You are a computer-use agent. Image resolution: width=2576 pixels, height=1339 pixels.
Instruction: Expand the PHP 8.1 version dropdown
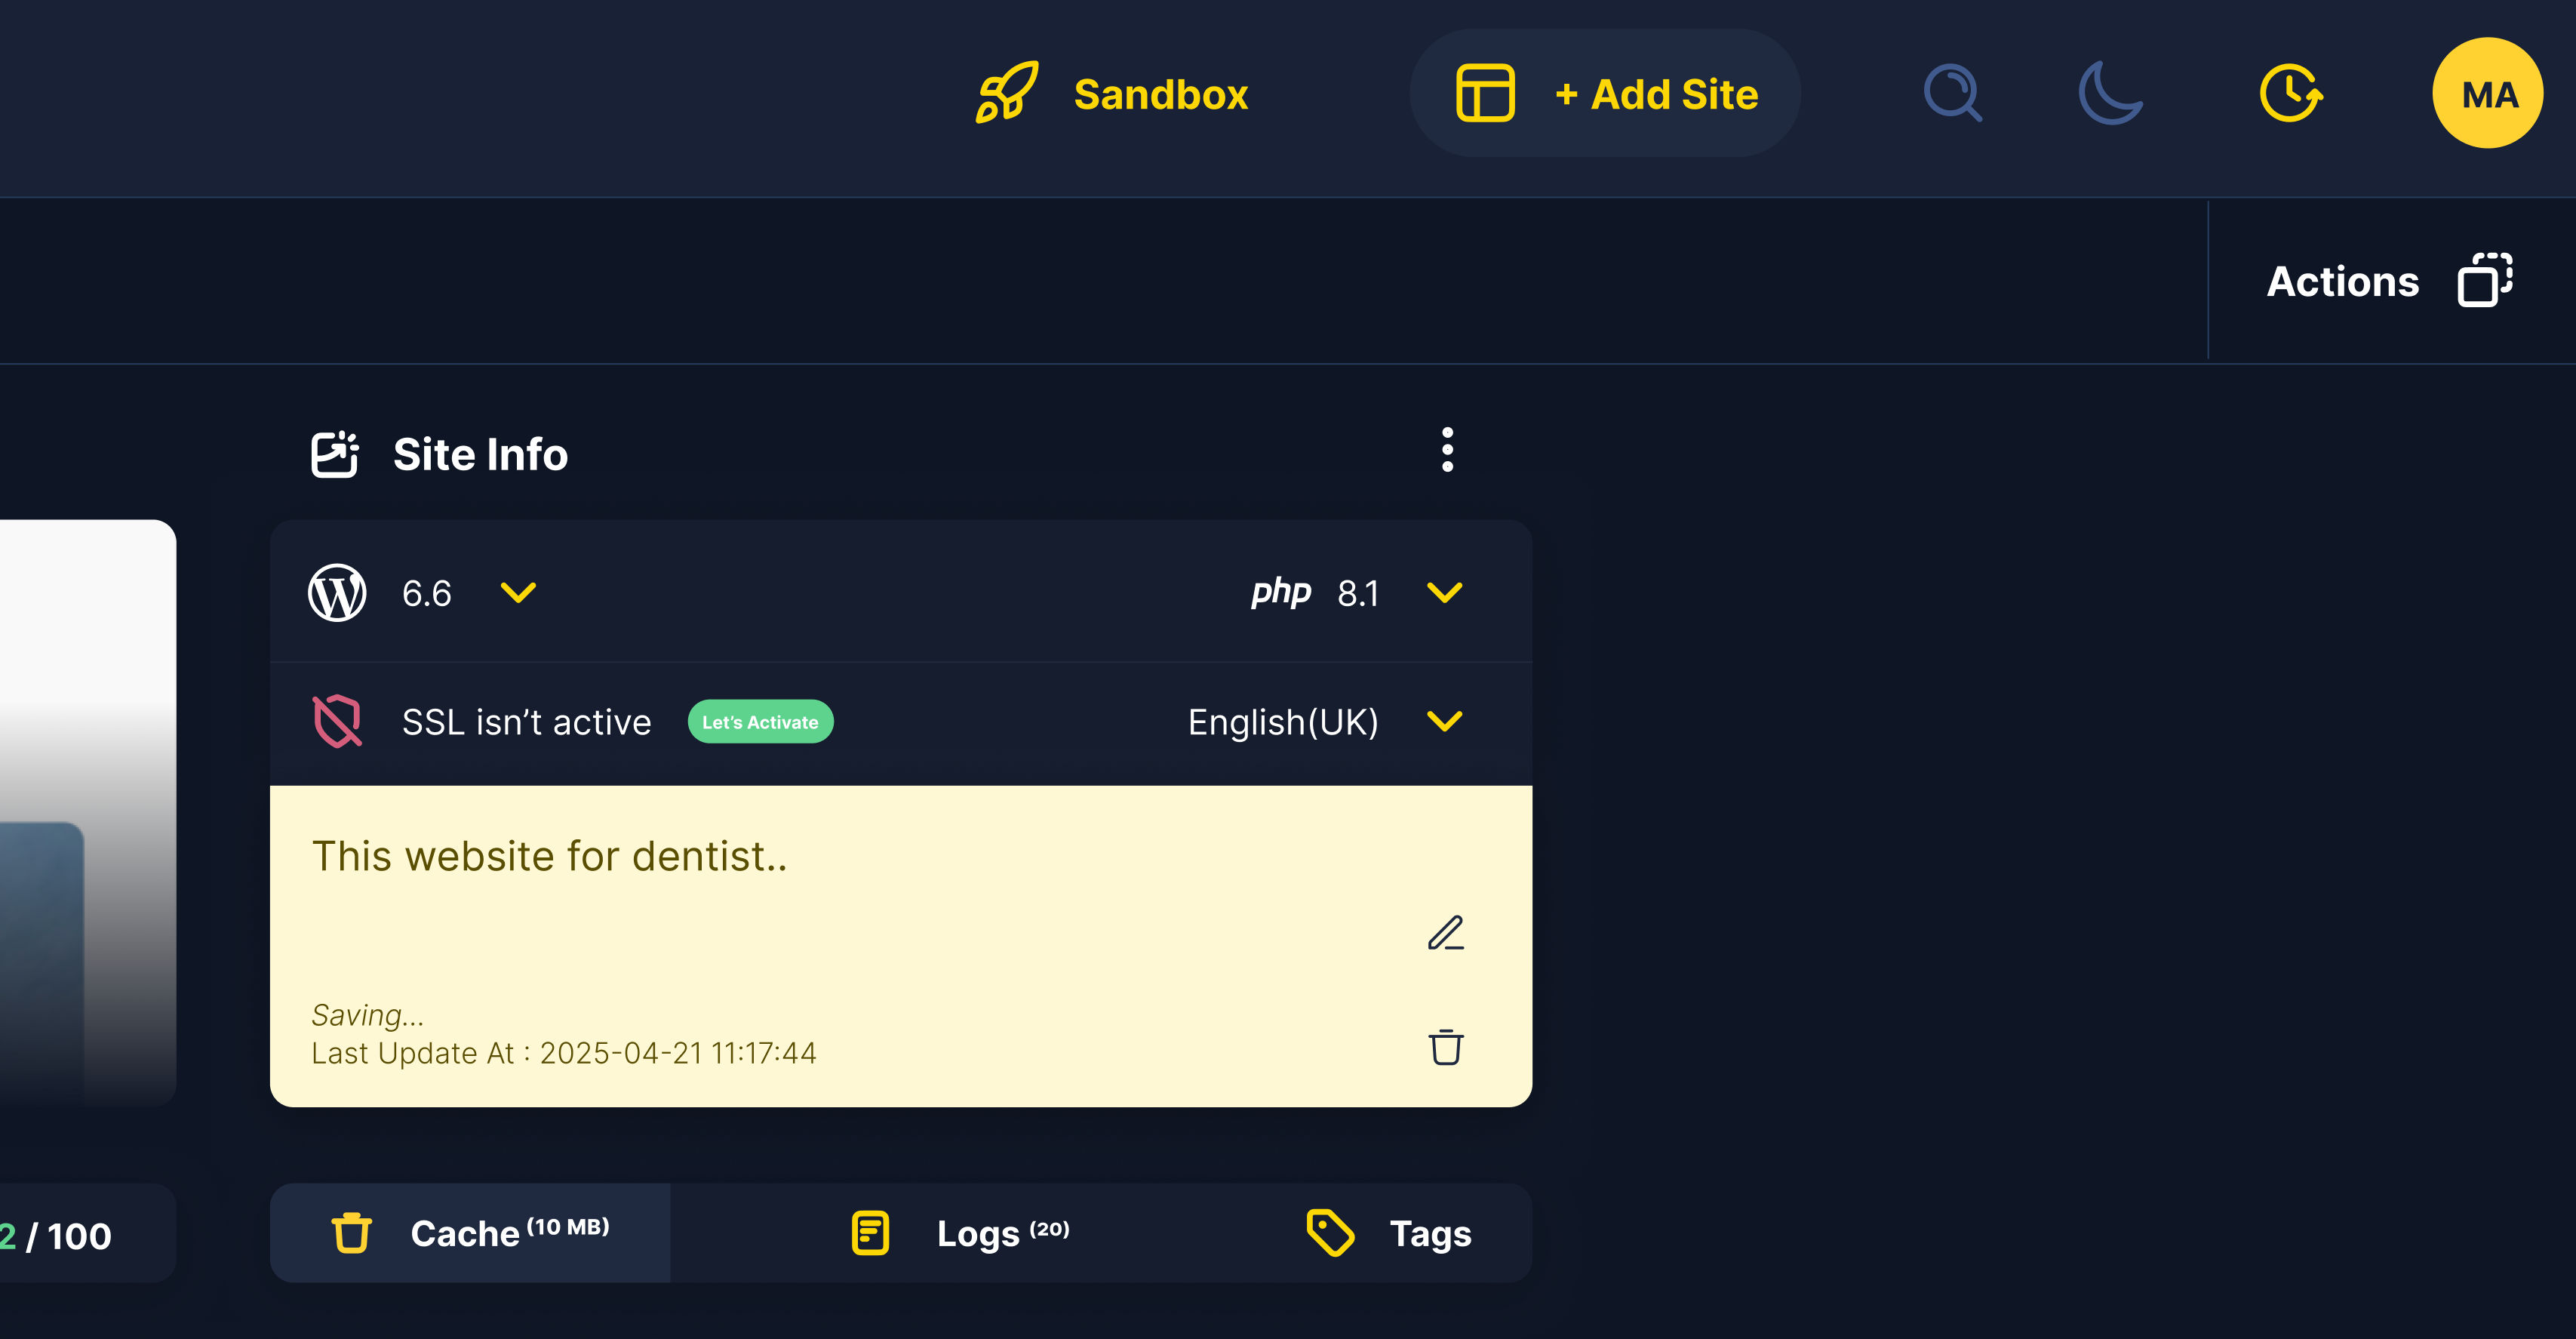1444,593
